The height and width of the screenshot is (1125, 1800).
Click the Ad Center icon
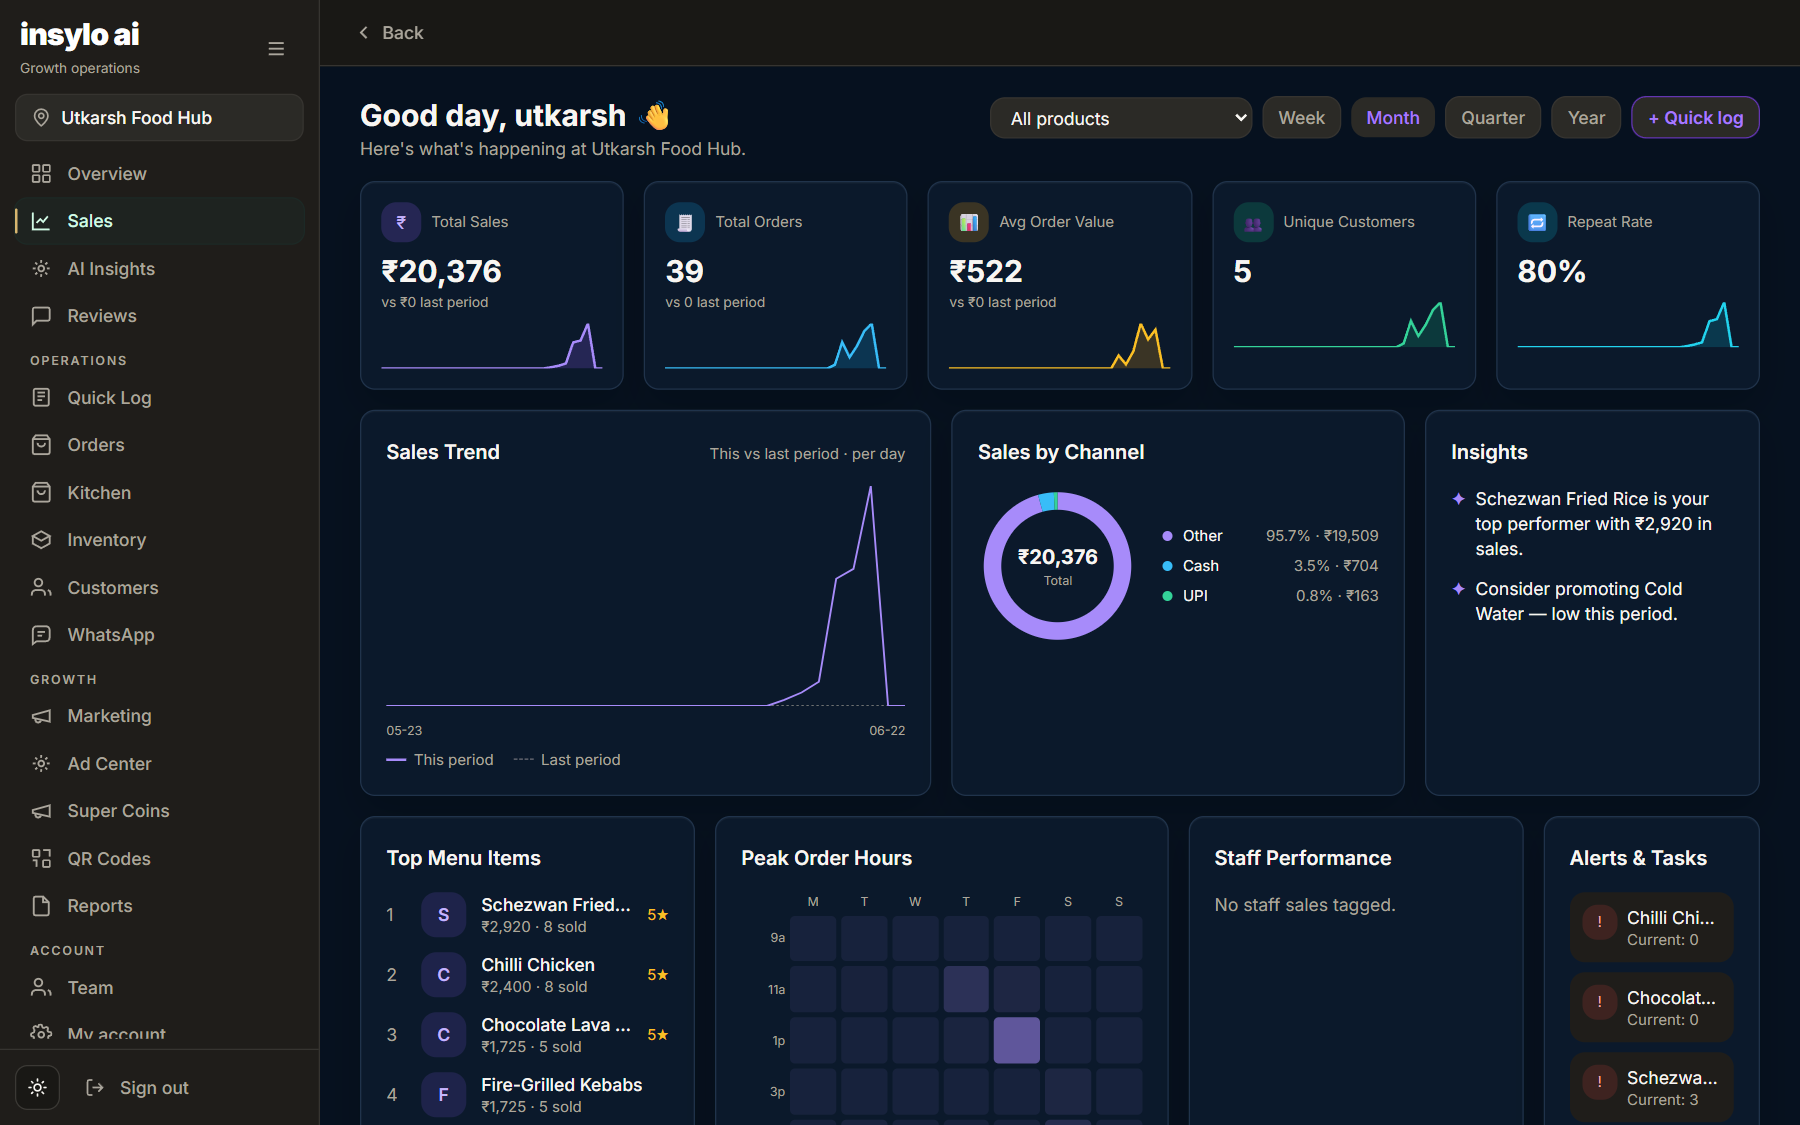[41, 764]
